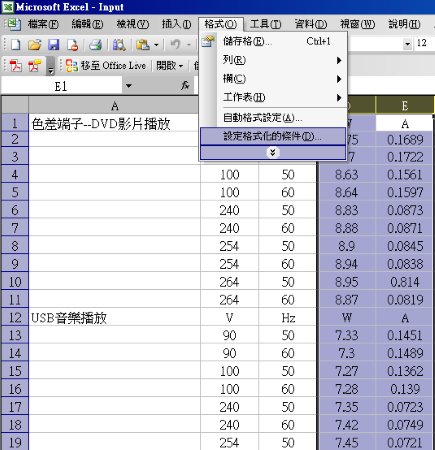Click the Excel workbook icon beside 檔案 menu
Screen dimensions: 435x450
14,25
